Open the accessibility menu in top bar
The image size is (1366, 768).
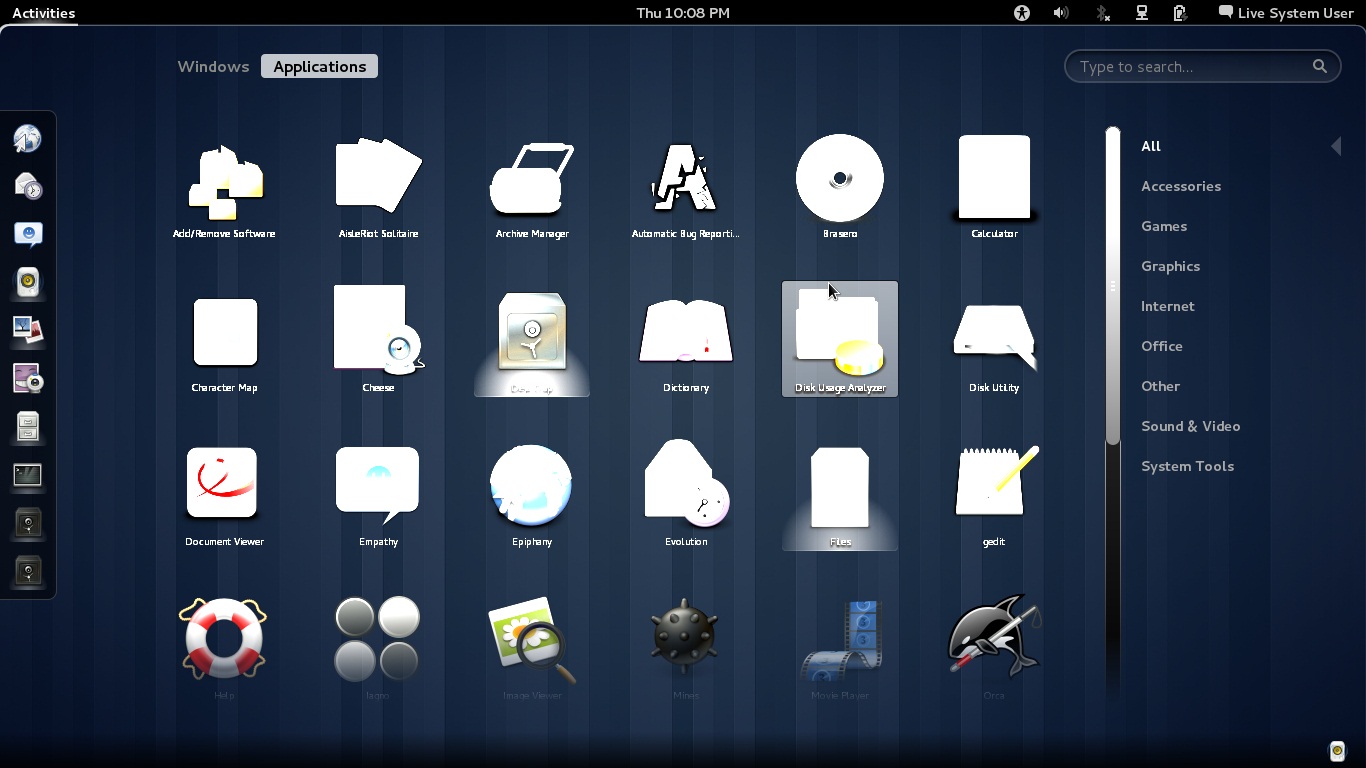[1021, 13]
